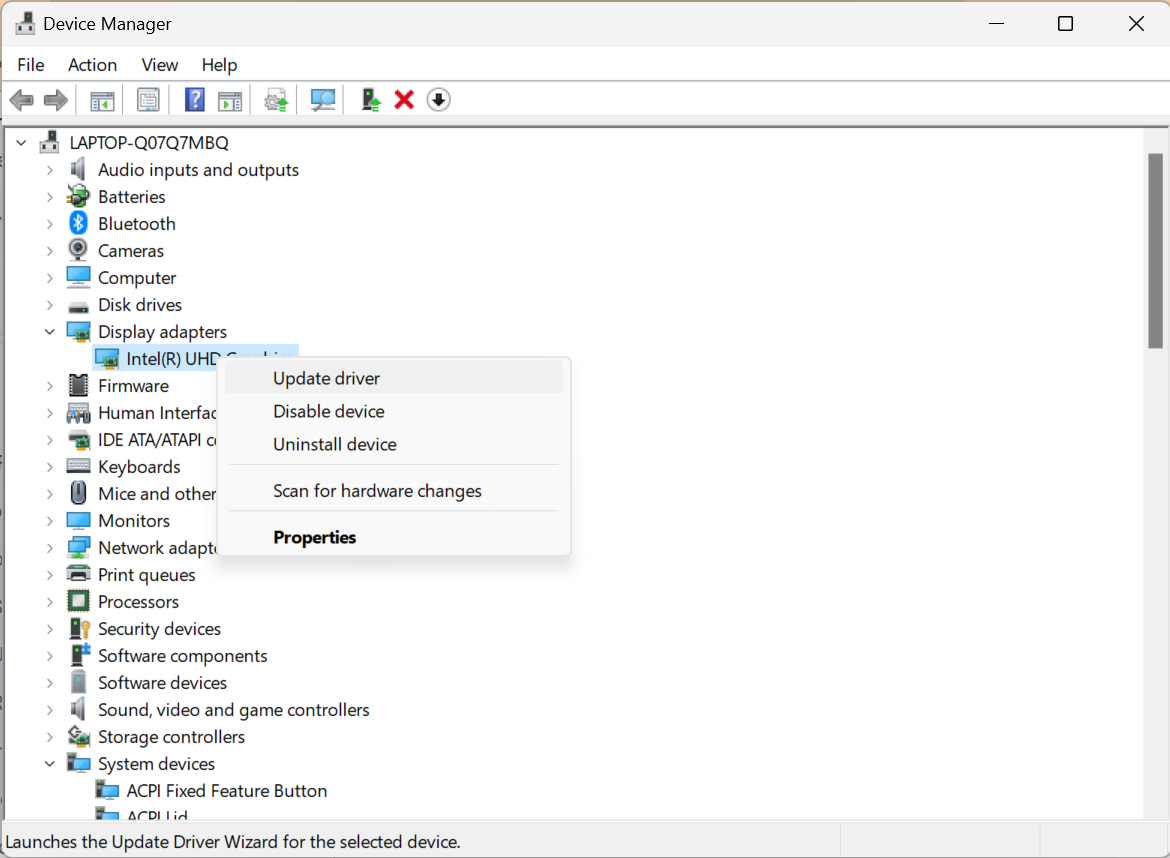
Task: Open the Action menu
Action: point(92,65)
